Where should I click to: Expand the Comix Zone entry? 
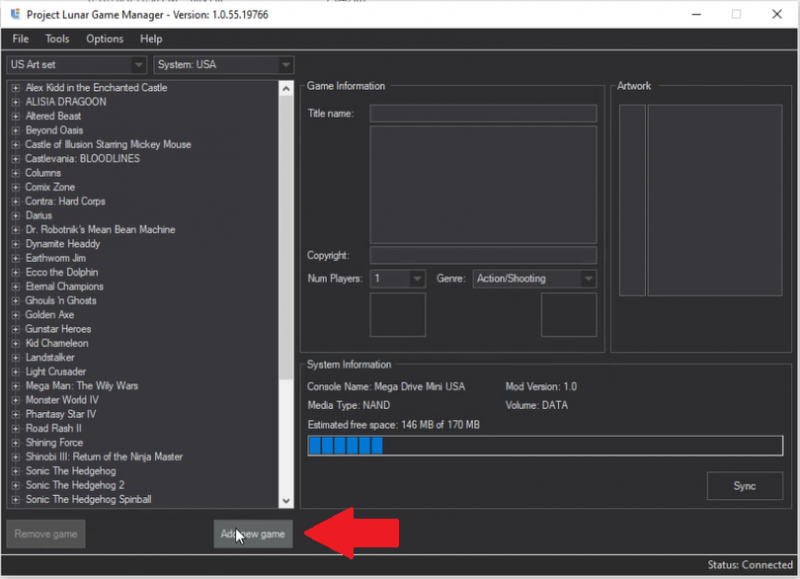pyautogui.click(x=16, y=187)
